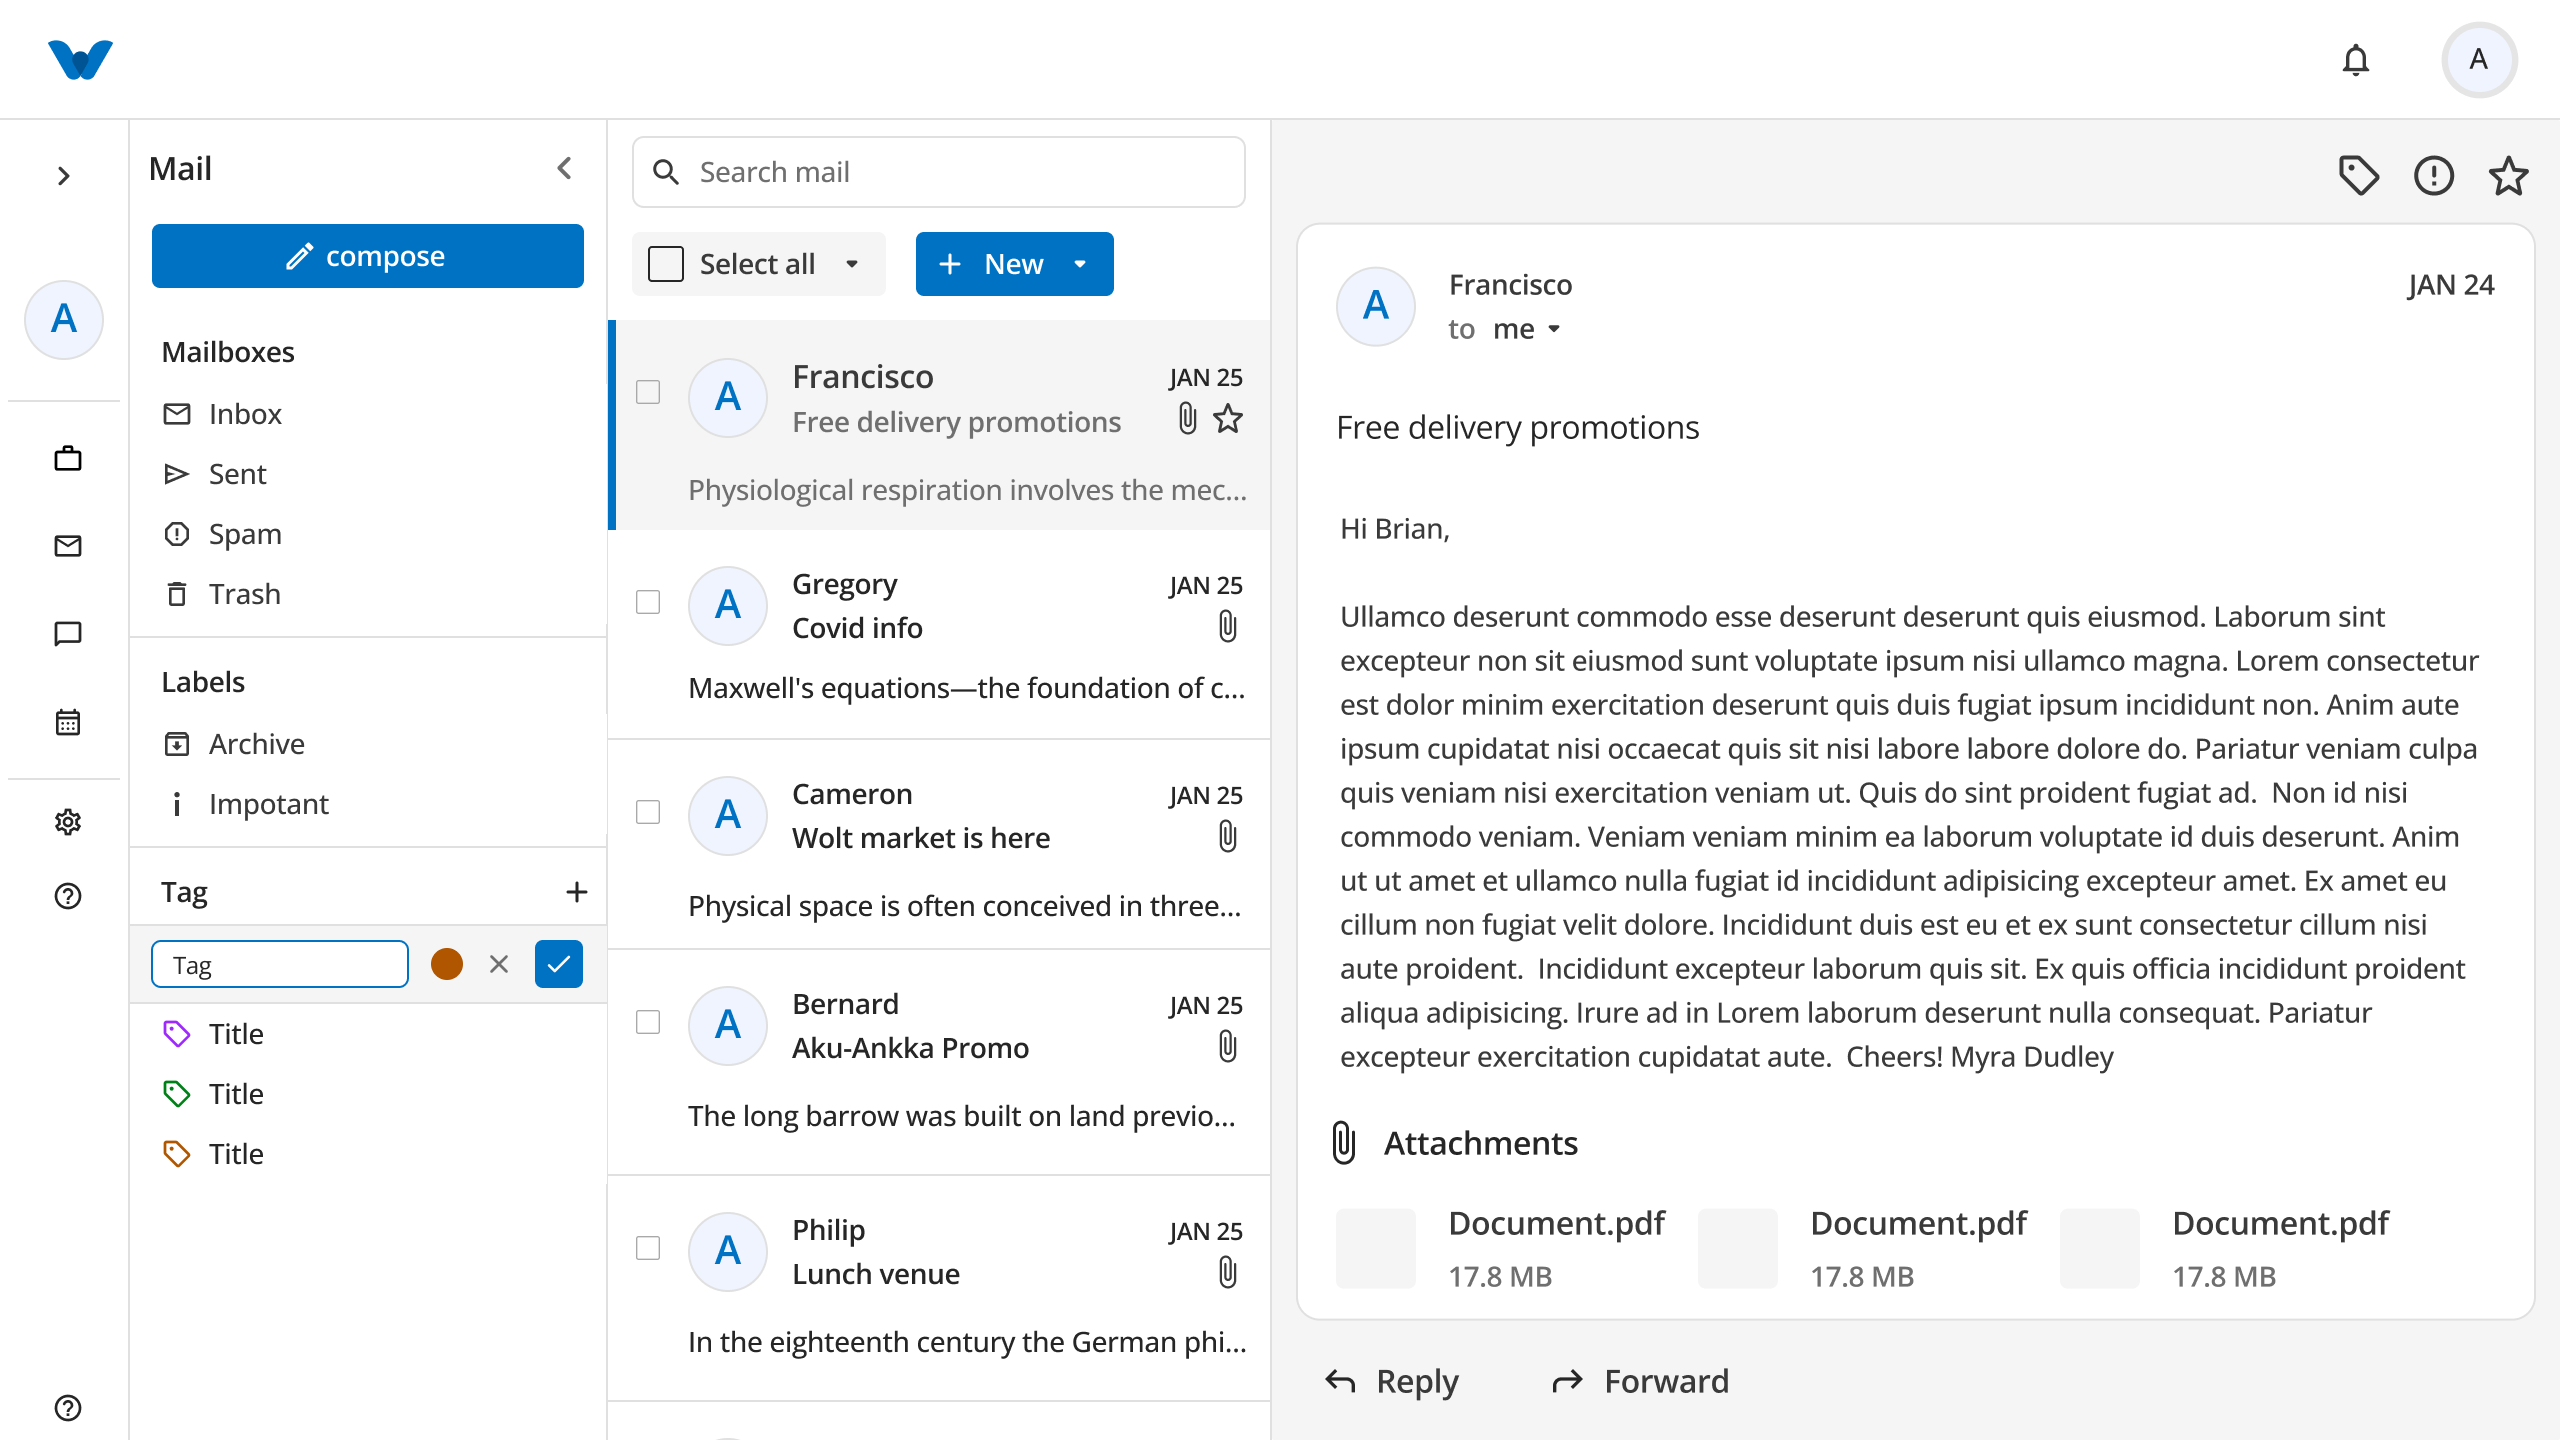Open the mail icon in left rail
Screen dimensions: 2560x1440
(68, 546)
